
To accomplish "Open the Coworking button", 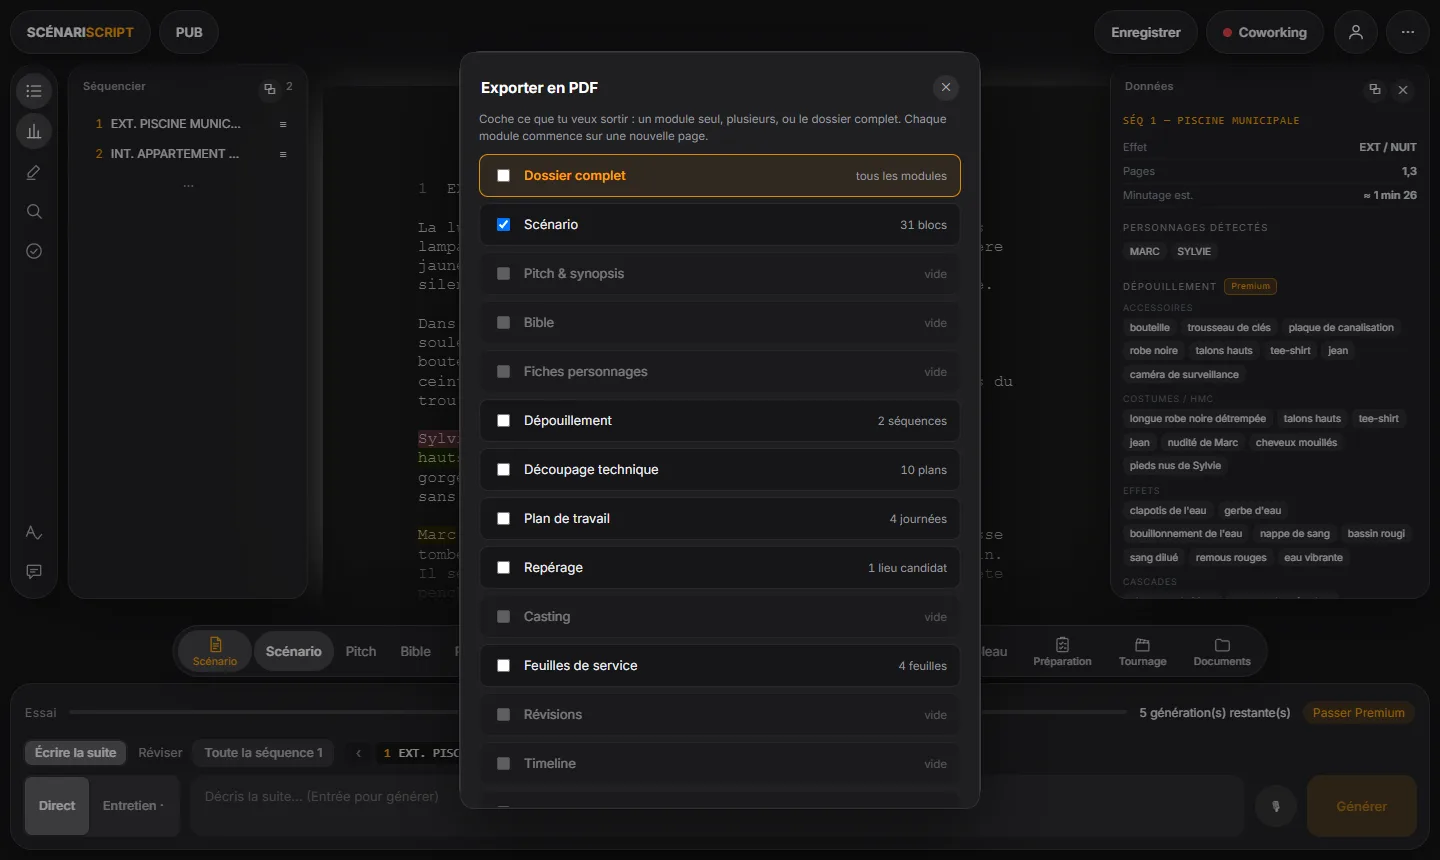I will pyautogui.click(x=1264, y=32).
